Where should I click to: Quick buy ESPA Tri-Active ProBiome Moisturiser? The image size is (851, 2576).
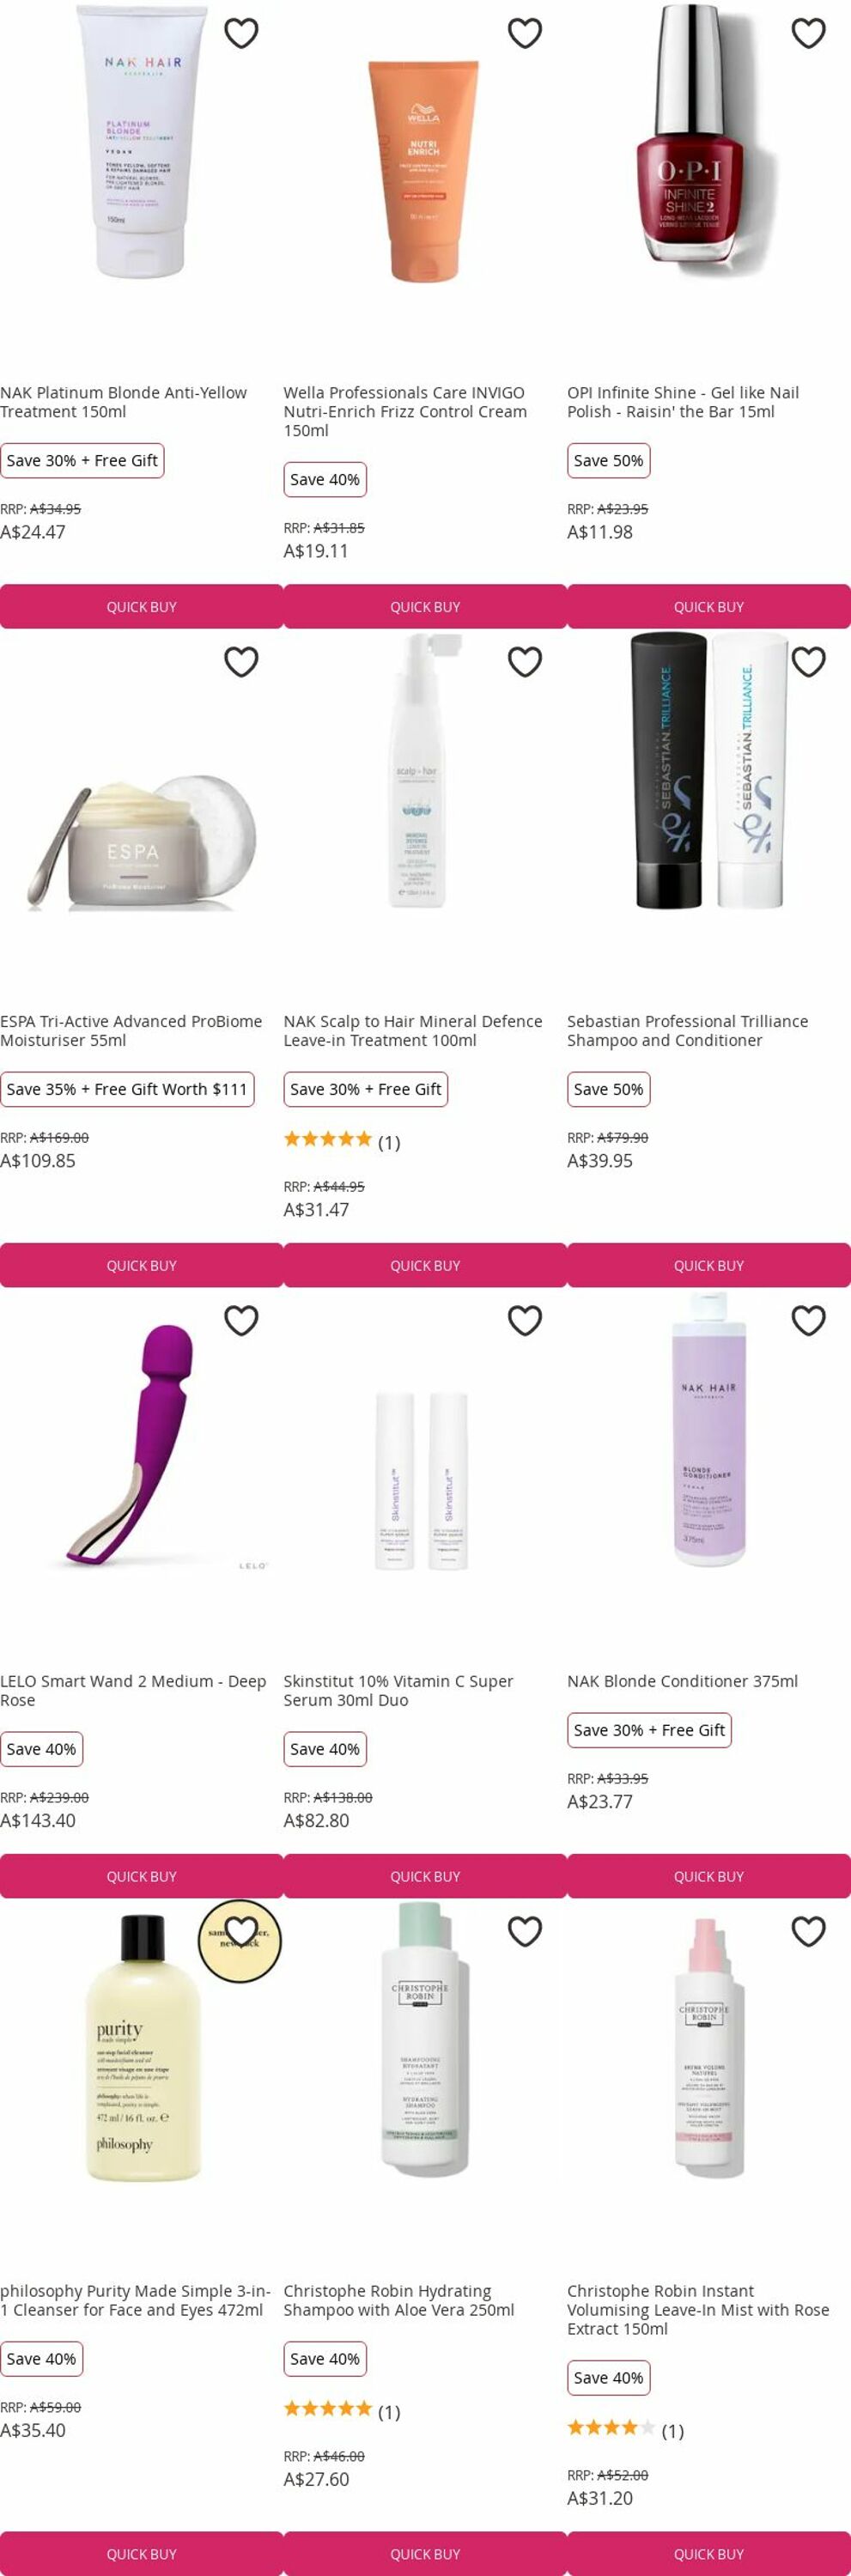(142, 1266)
